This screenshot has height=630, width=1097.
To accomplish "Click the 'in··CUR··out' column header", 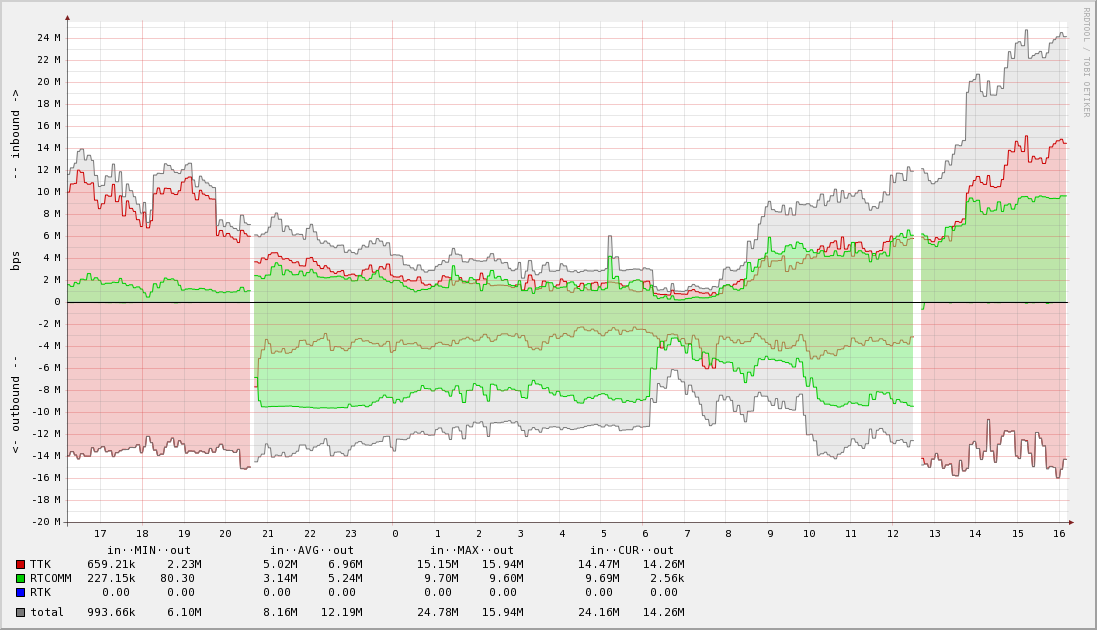I will point(631,550).
